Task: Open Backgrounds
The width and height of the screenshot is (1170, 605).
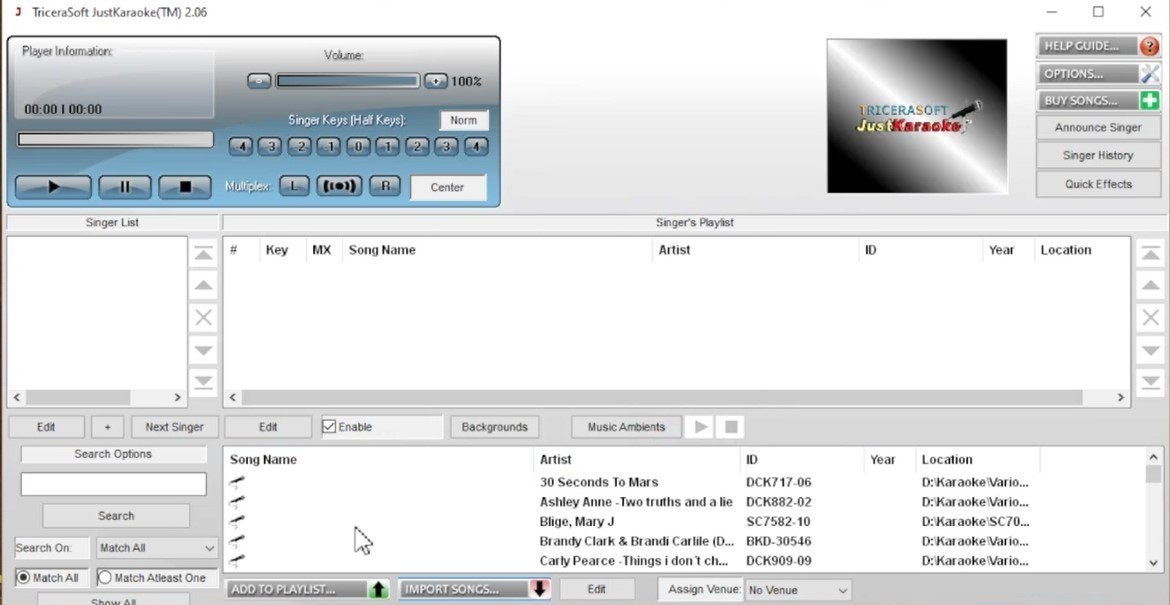Action: tap(494, 427)
